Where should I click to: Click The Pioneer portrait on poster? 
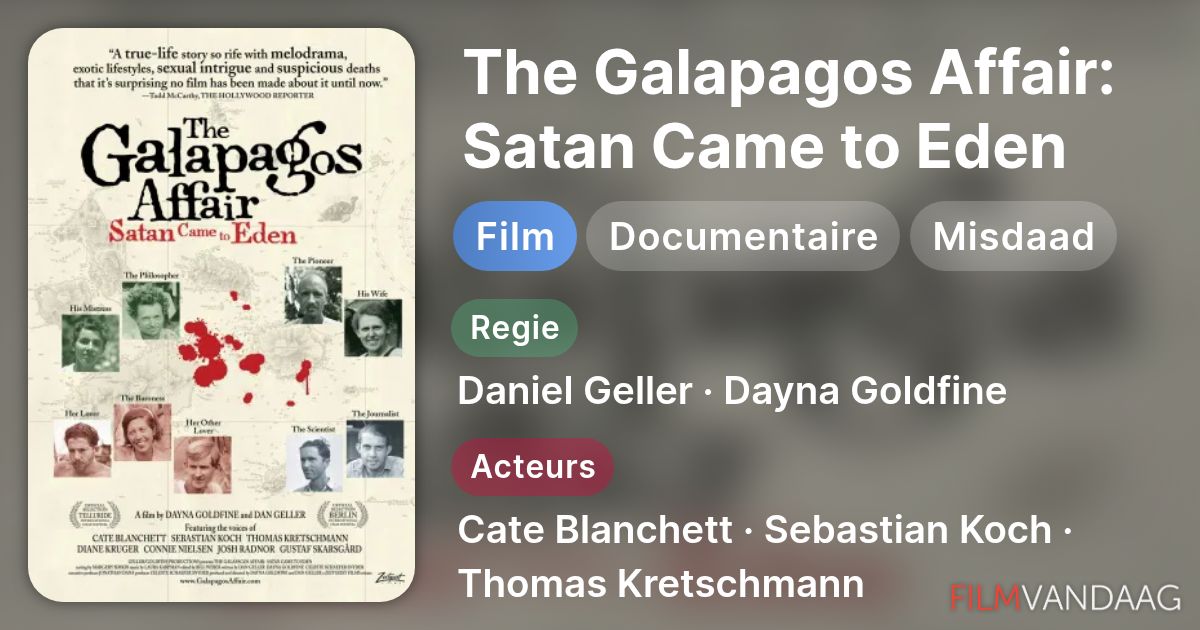[x=312, y=294]
